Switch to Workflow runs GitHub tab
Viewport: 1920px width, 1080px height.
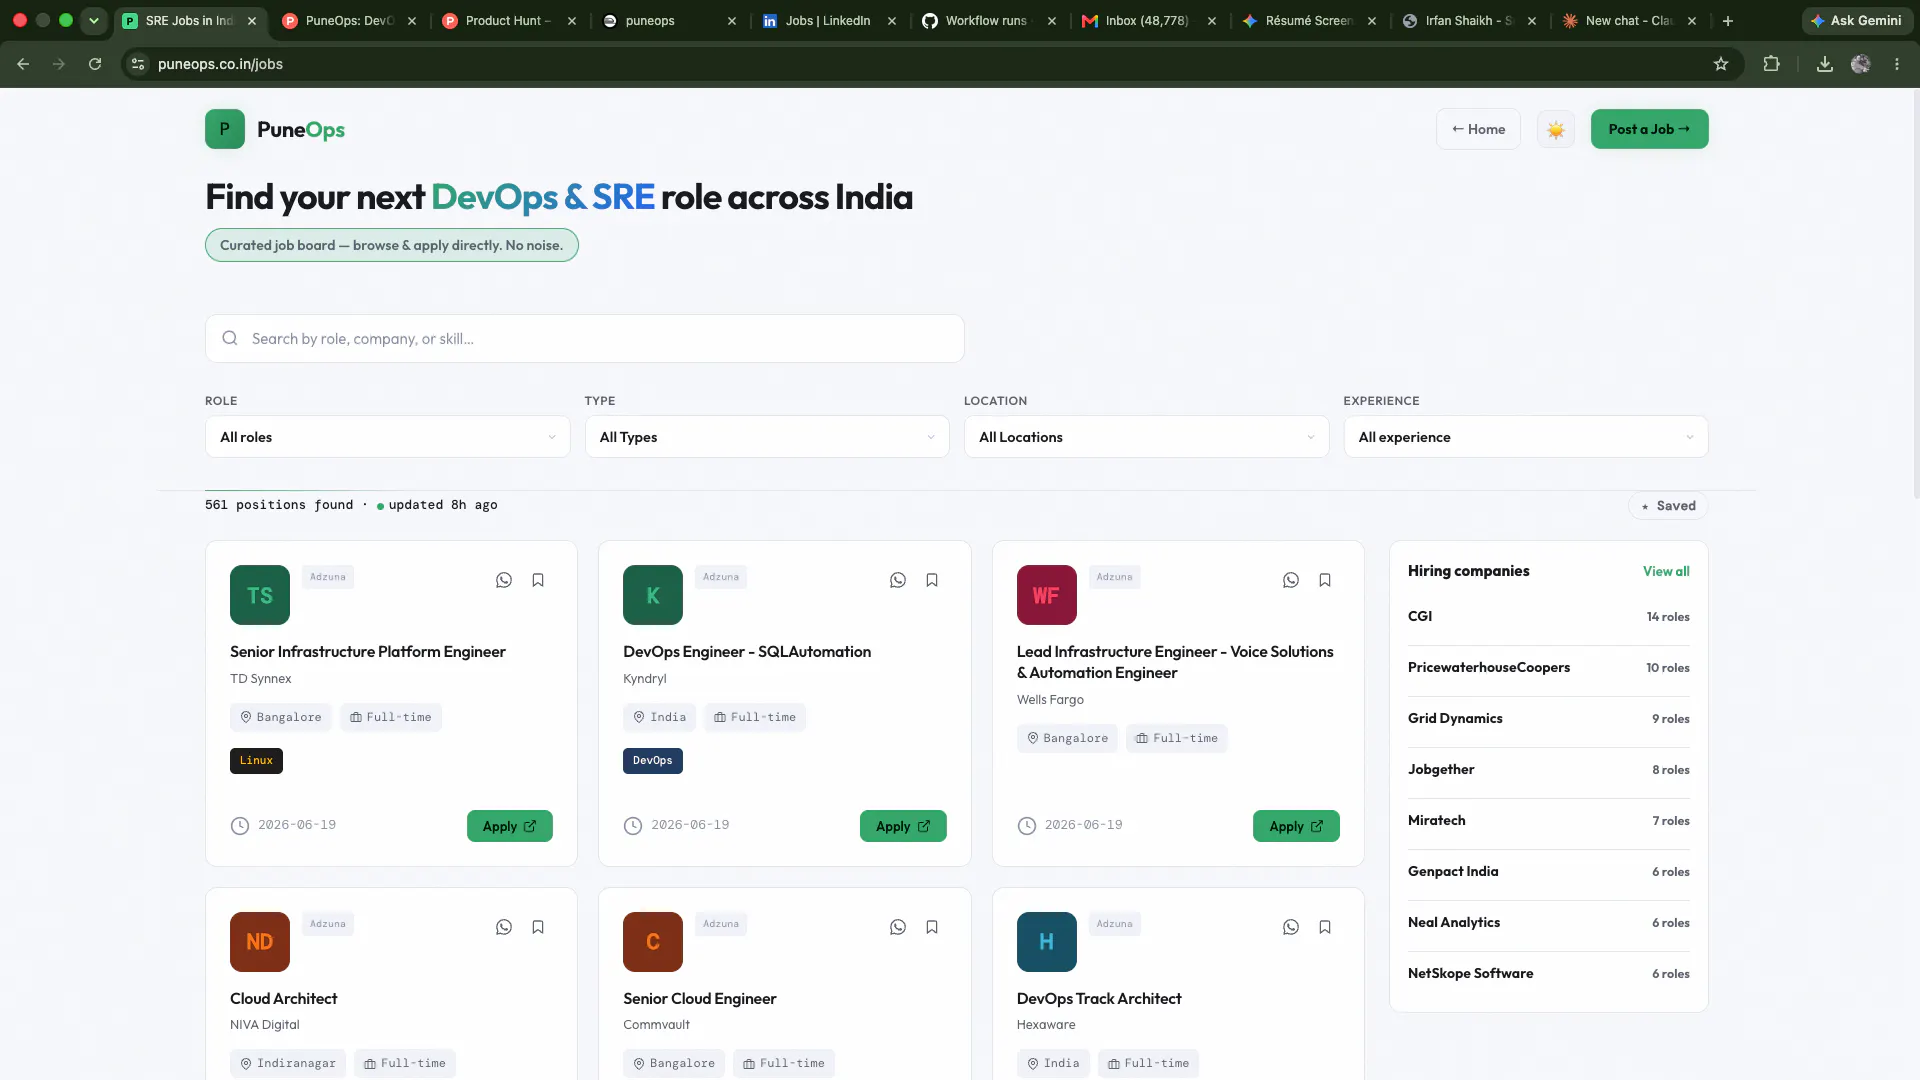989,20
